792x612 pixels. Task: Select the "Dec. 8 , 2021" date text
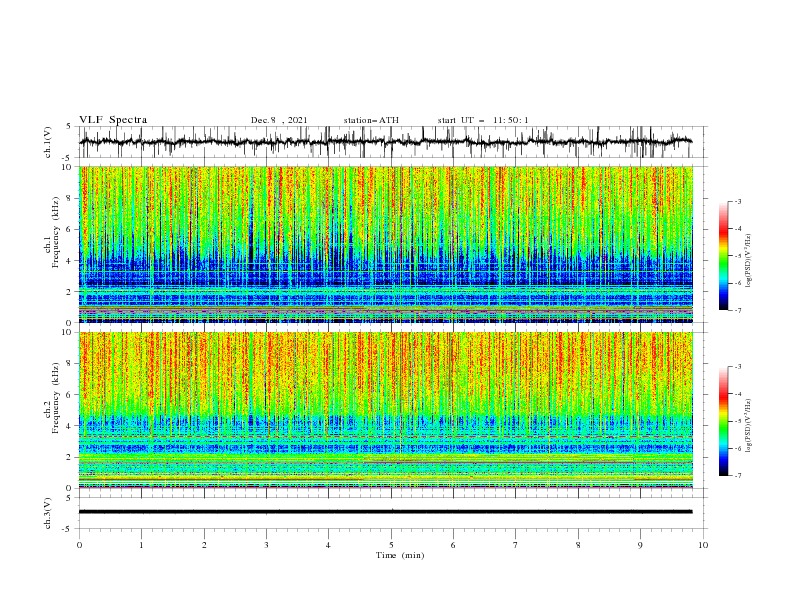279,120
